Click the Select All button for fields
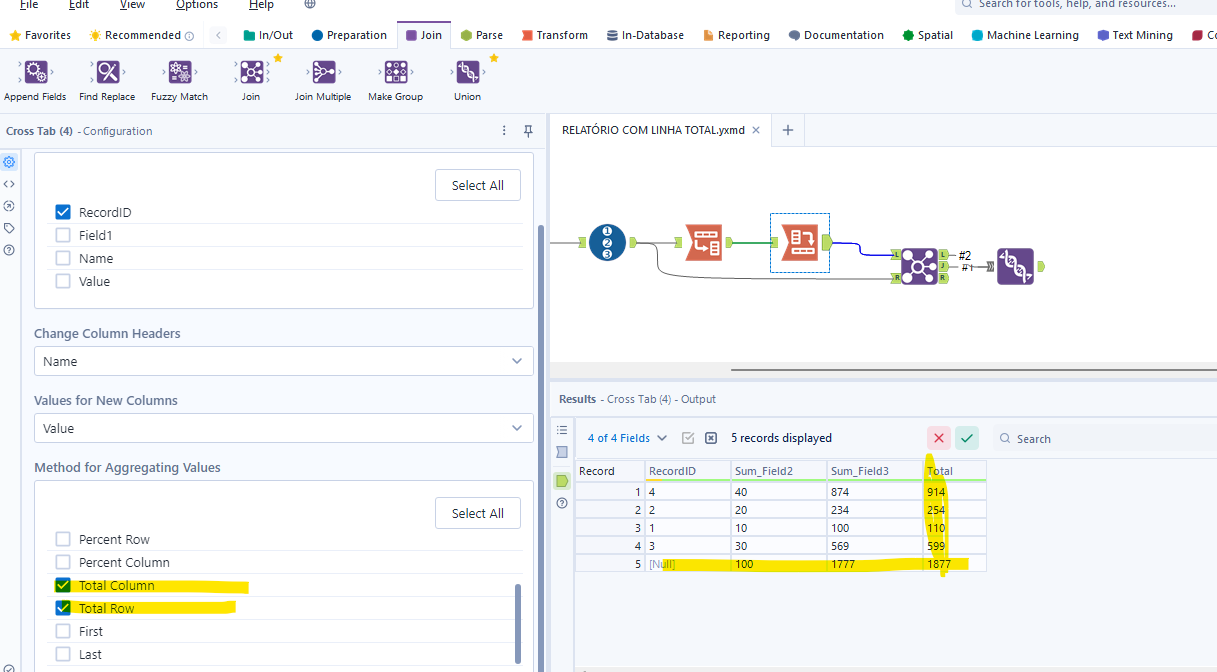The image size is (1217, 672). pyautogui.click(x=477, y=184)
